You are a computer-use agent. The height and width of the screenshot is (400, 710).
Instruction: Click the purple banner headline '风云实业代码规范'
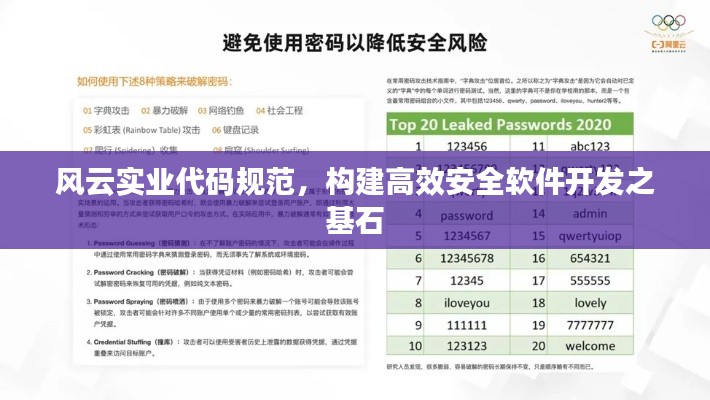click(x=179, y=183)
